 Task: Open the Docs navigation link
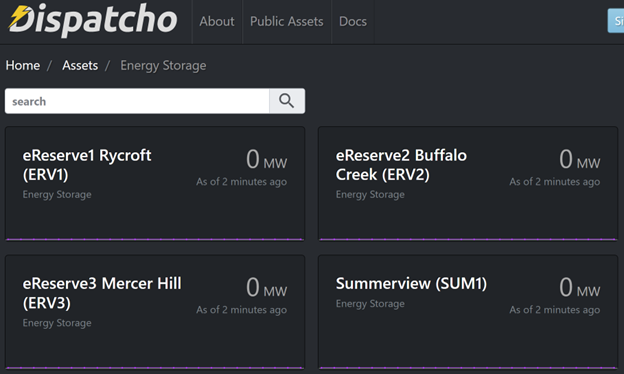pos(353,21)
